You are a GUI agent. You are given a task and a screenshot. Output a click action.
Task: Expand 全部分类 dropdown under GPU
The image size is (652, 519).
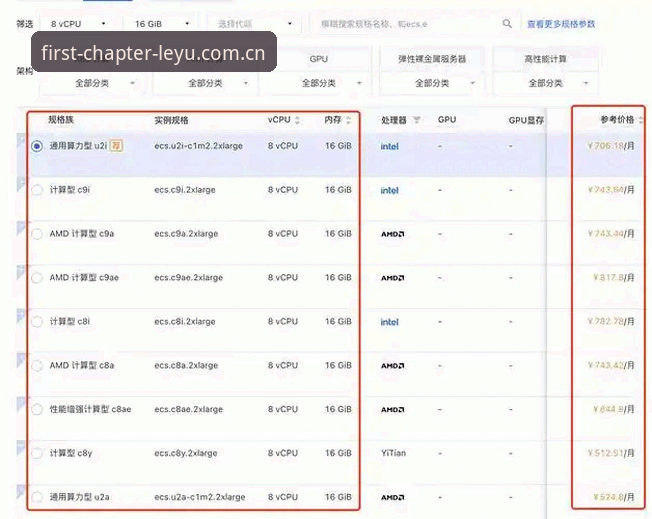pyautogui.click(x=319, y=83)
